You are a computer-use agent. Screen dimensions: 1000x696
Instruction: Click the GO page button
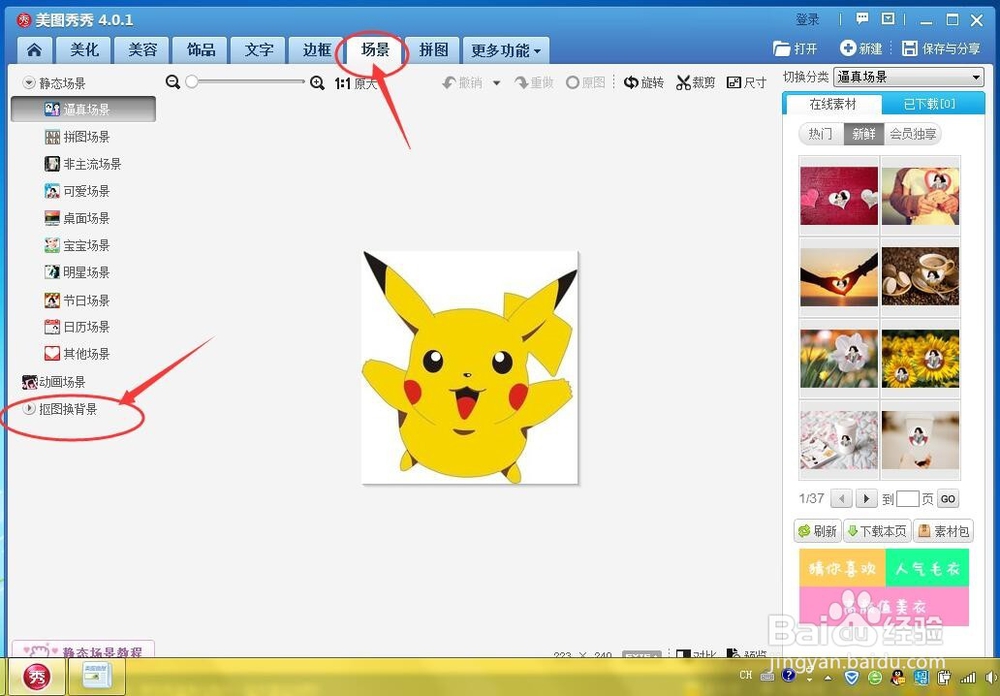(x=948, y=499)
